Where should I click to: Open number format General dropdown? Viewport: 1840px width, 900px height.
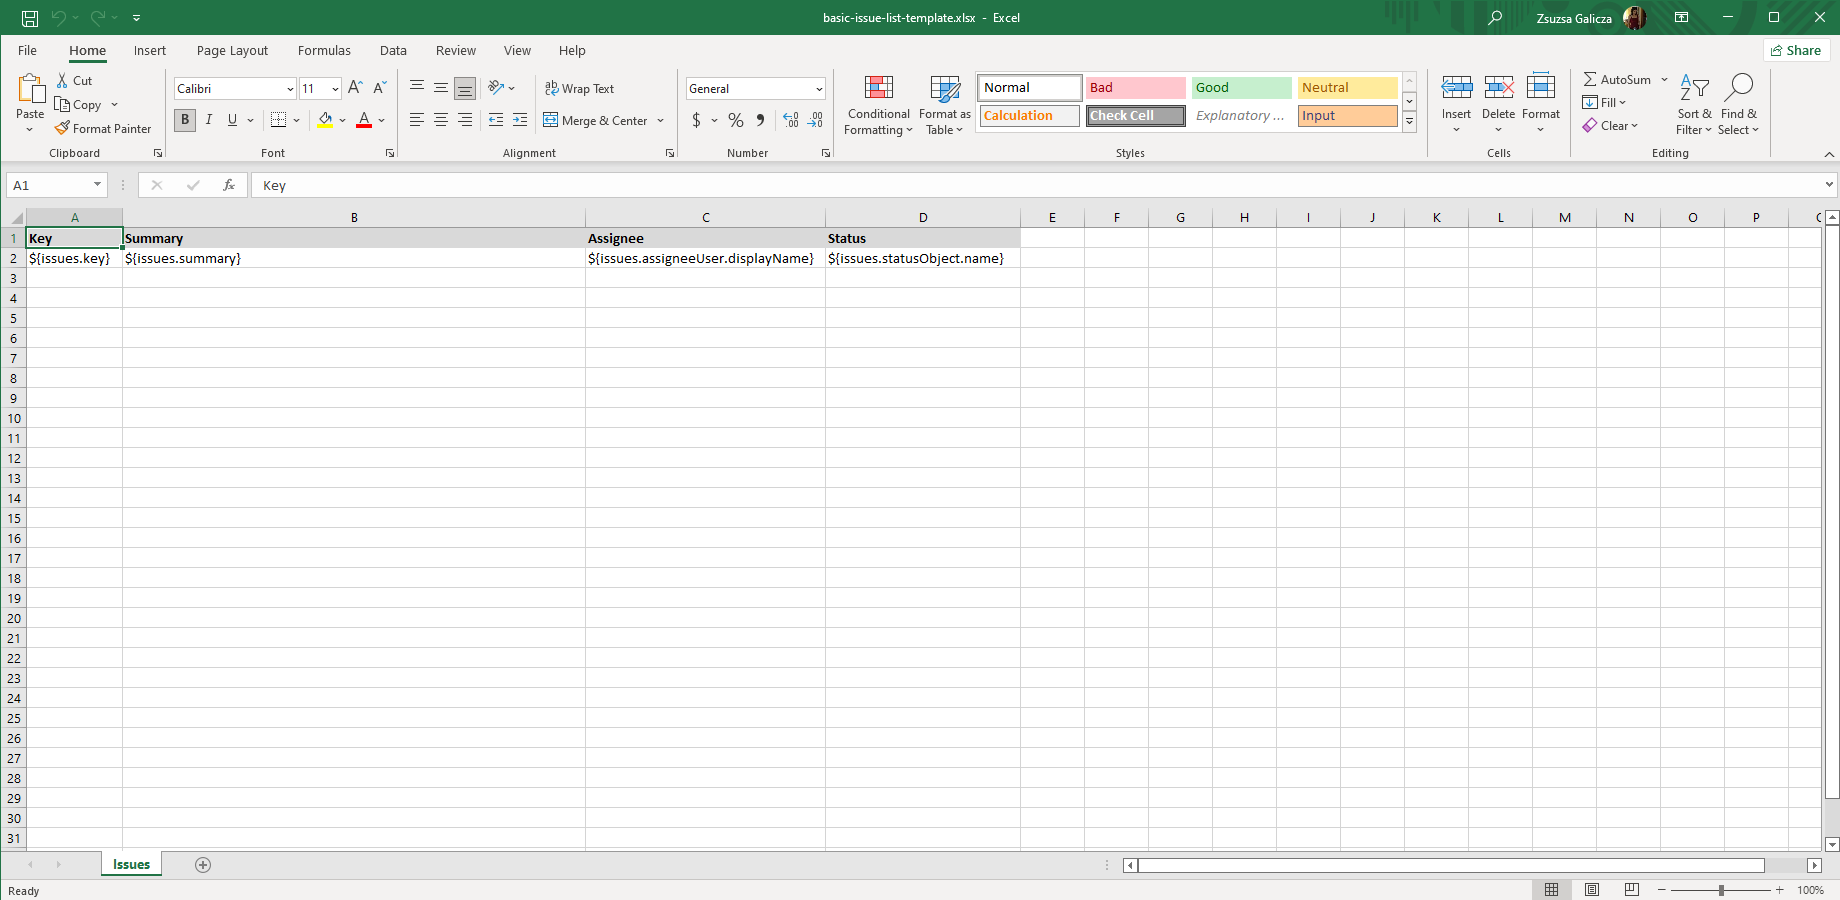click(819, 89)
